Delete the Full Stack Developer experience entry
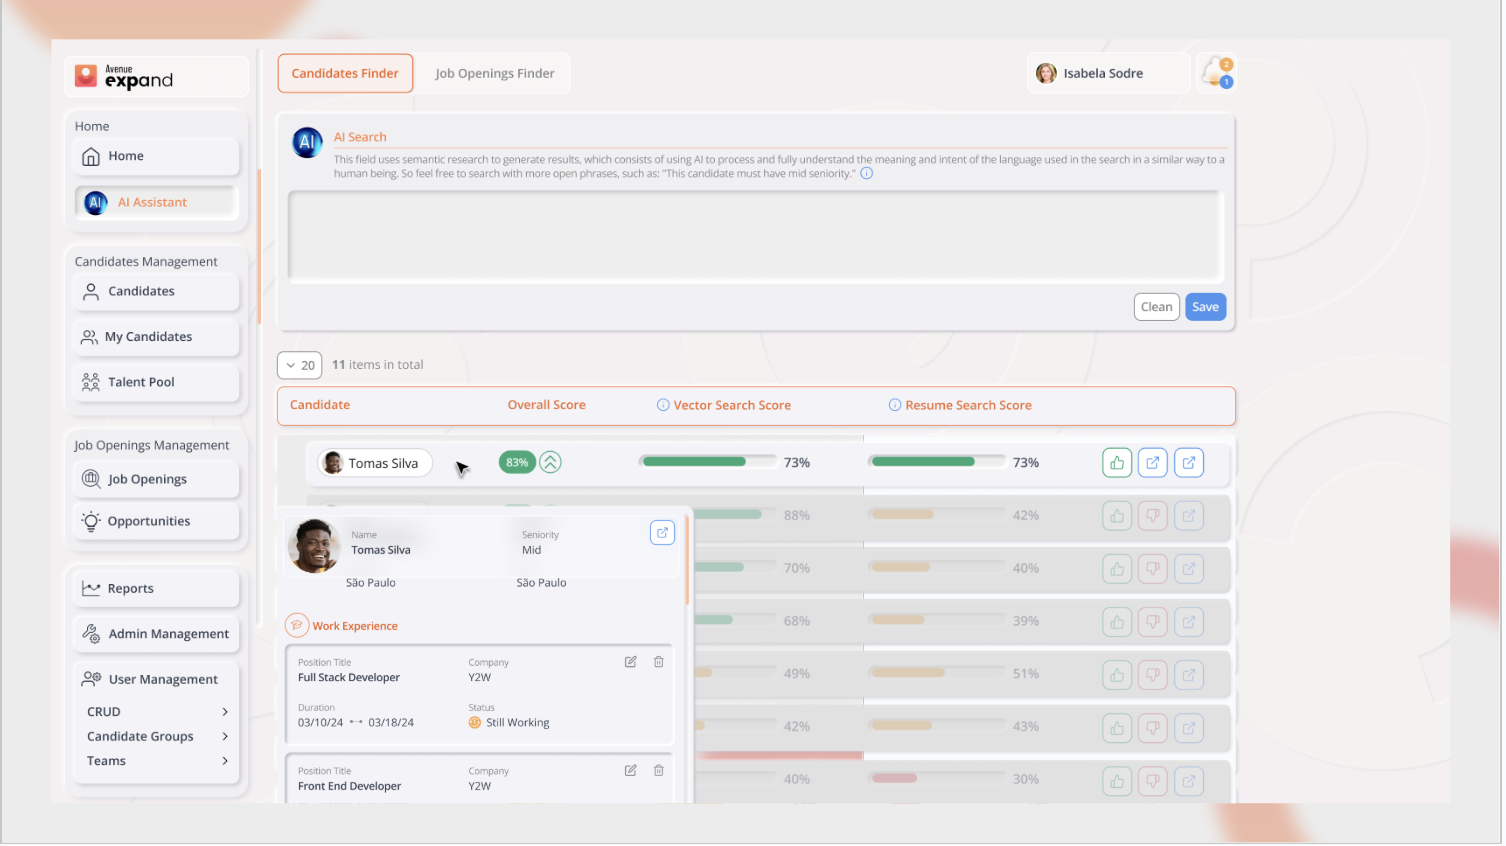The width and height of the screenshot is (1506, 846). (659, 662)
